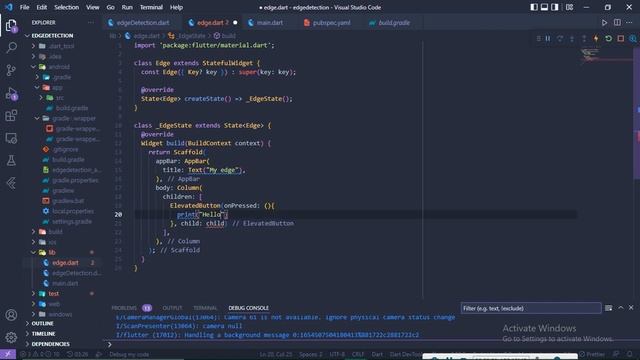
Task: Open the Search view in activity bar
Action: coord(11,47)
